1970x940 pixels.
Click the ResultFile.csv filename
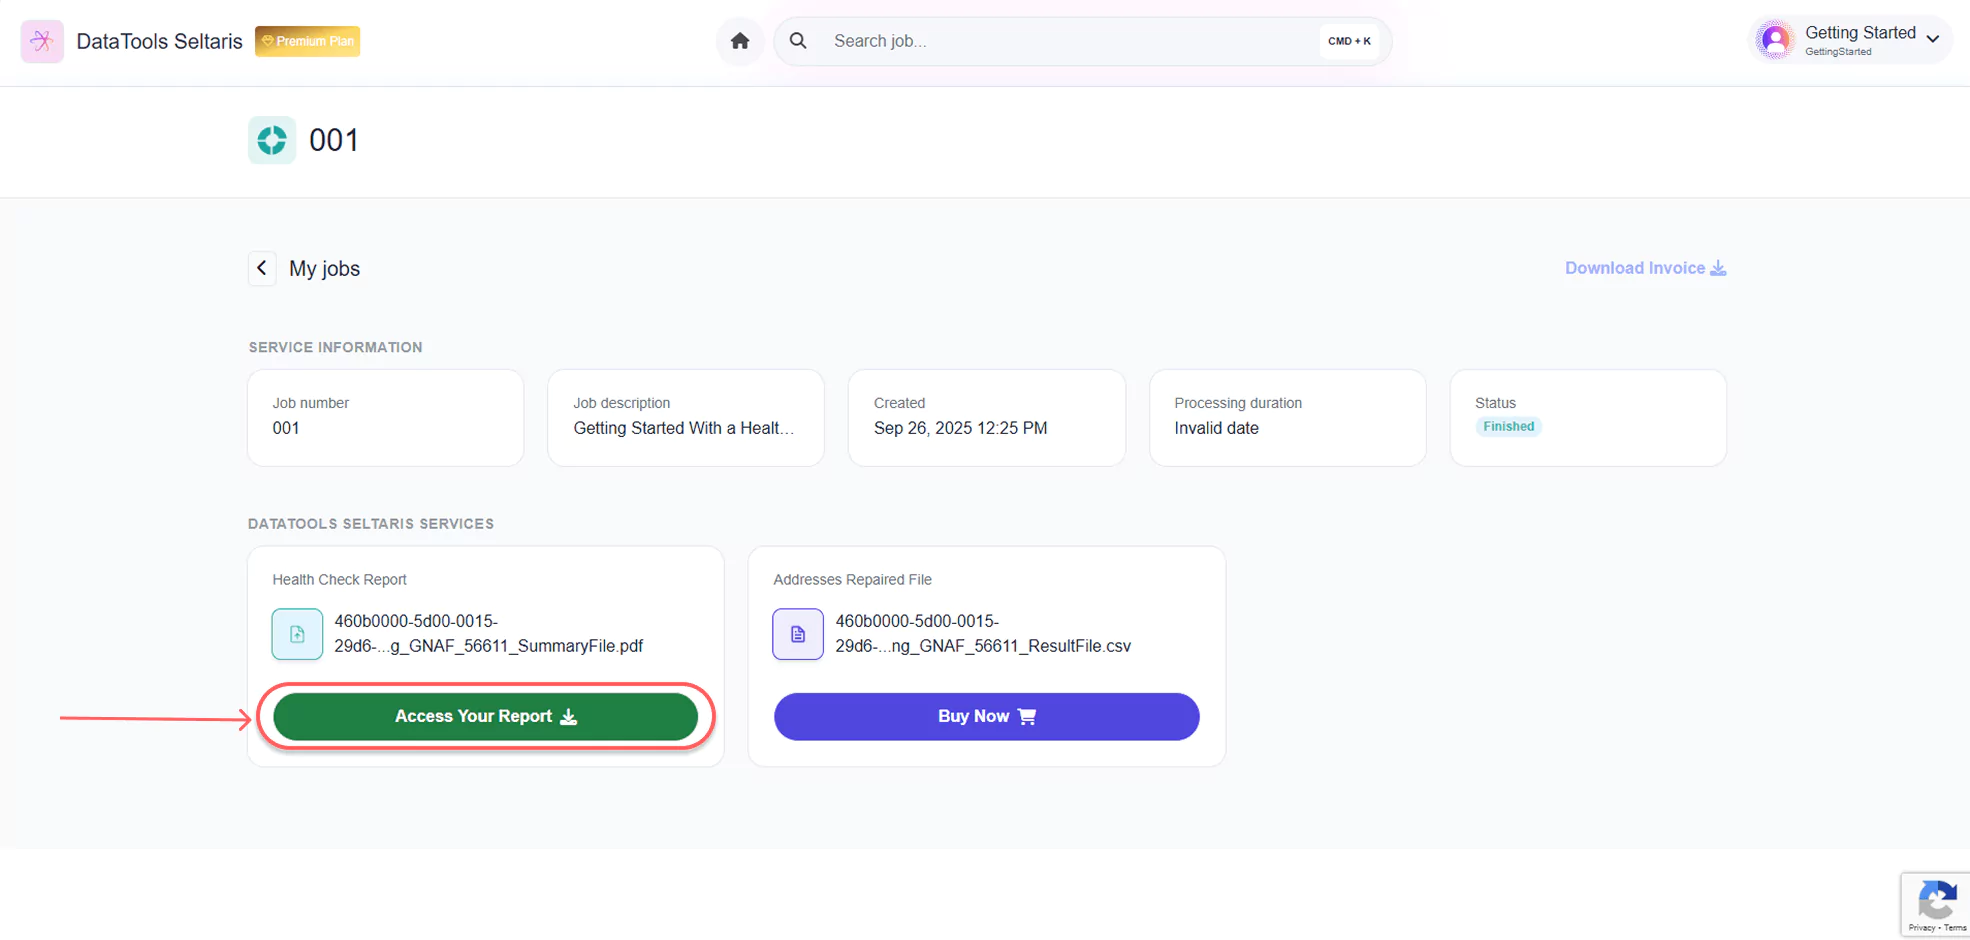coord(982,634)
